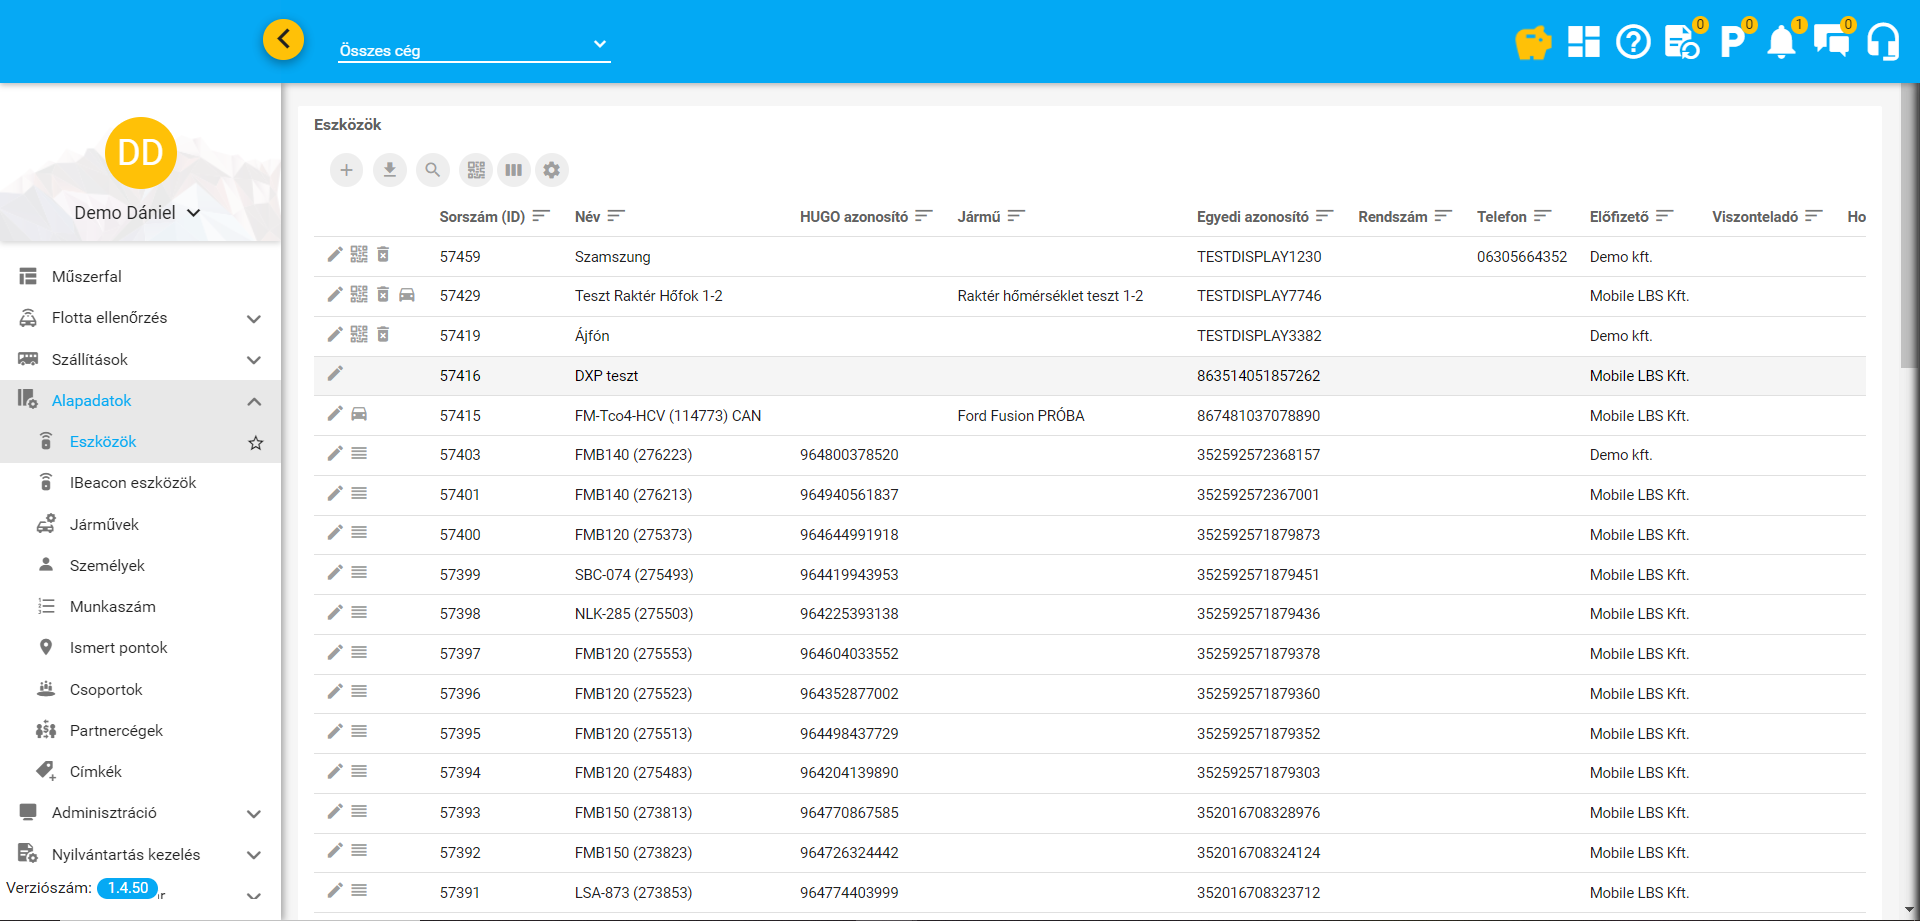Open the notifications bell icon
Screen dimensions: 1920x921
1781,43
